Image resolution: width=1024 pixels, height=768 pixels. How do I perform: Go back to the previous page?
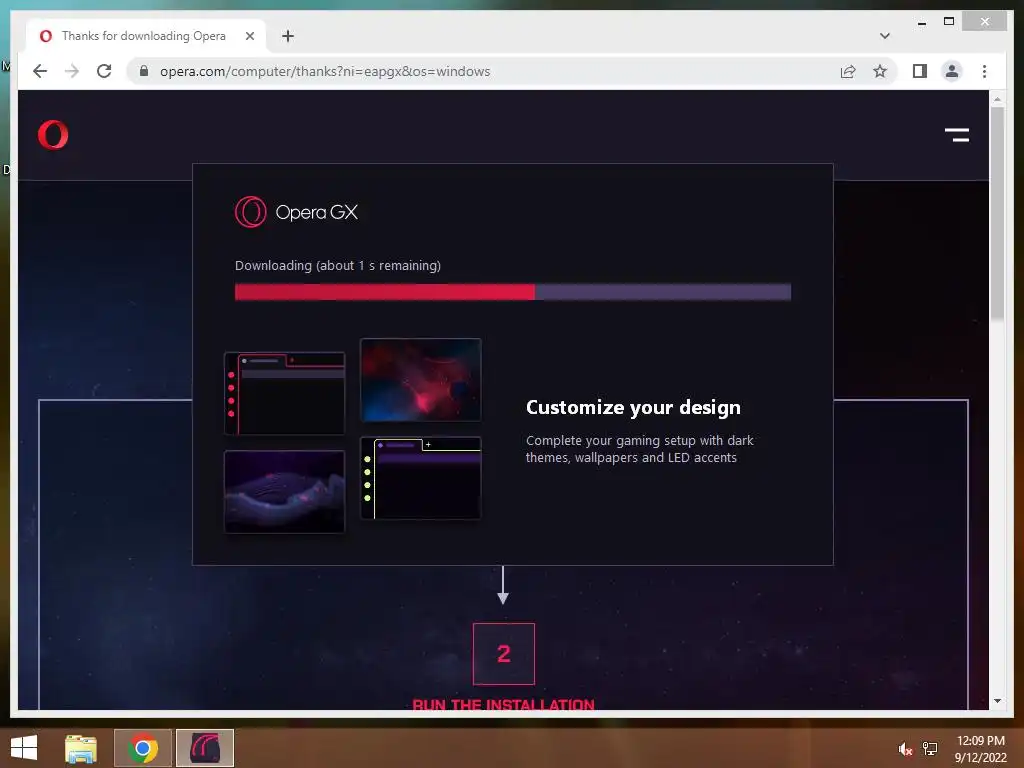tap(40, 71)
